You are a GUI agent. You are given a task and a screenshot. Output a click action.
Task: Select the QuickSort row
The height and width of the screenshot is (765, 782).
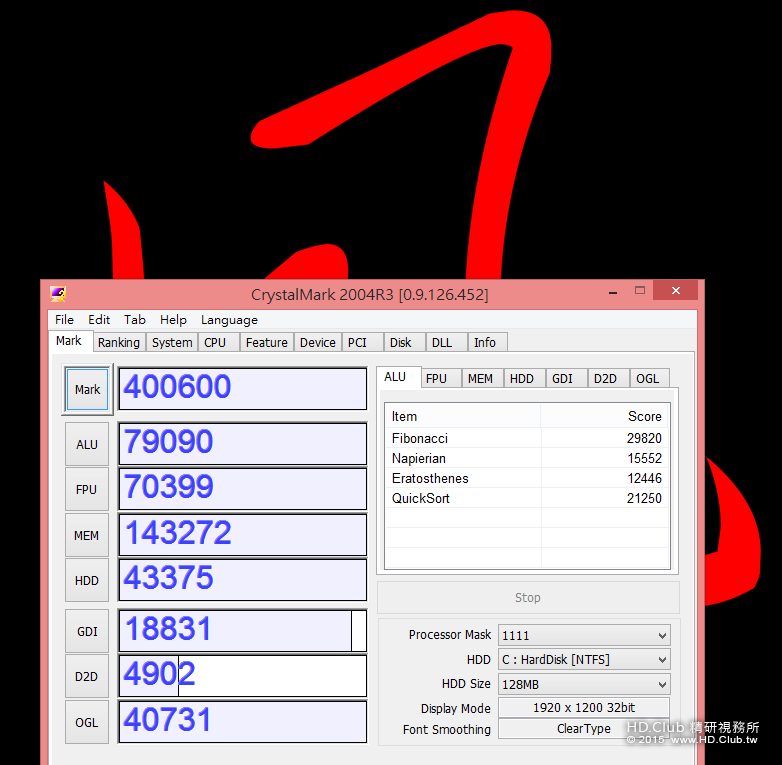click(527, 498)
